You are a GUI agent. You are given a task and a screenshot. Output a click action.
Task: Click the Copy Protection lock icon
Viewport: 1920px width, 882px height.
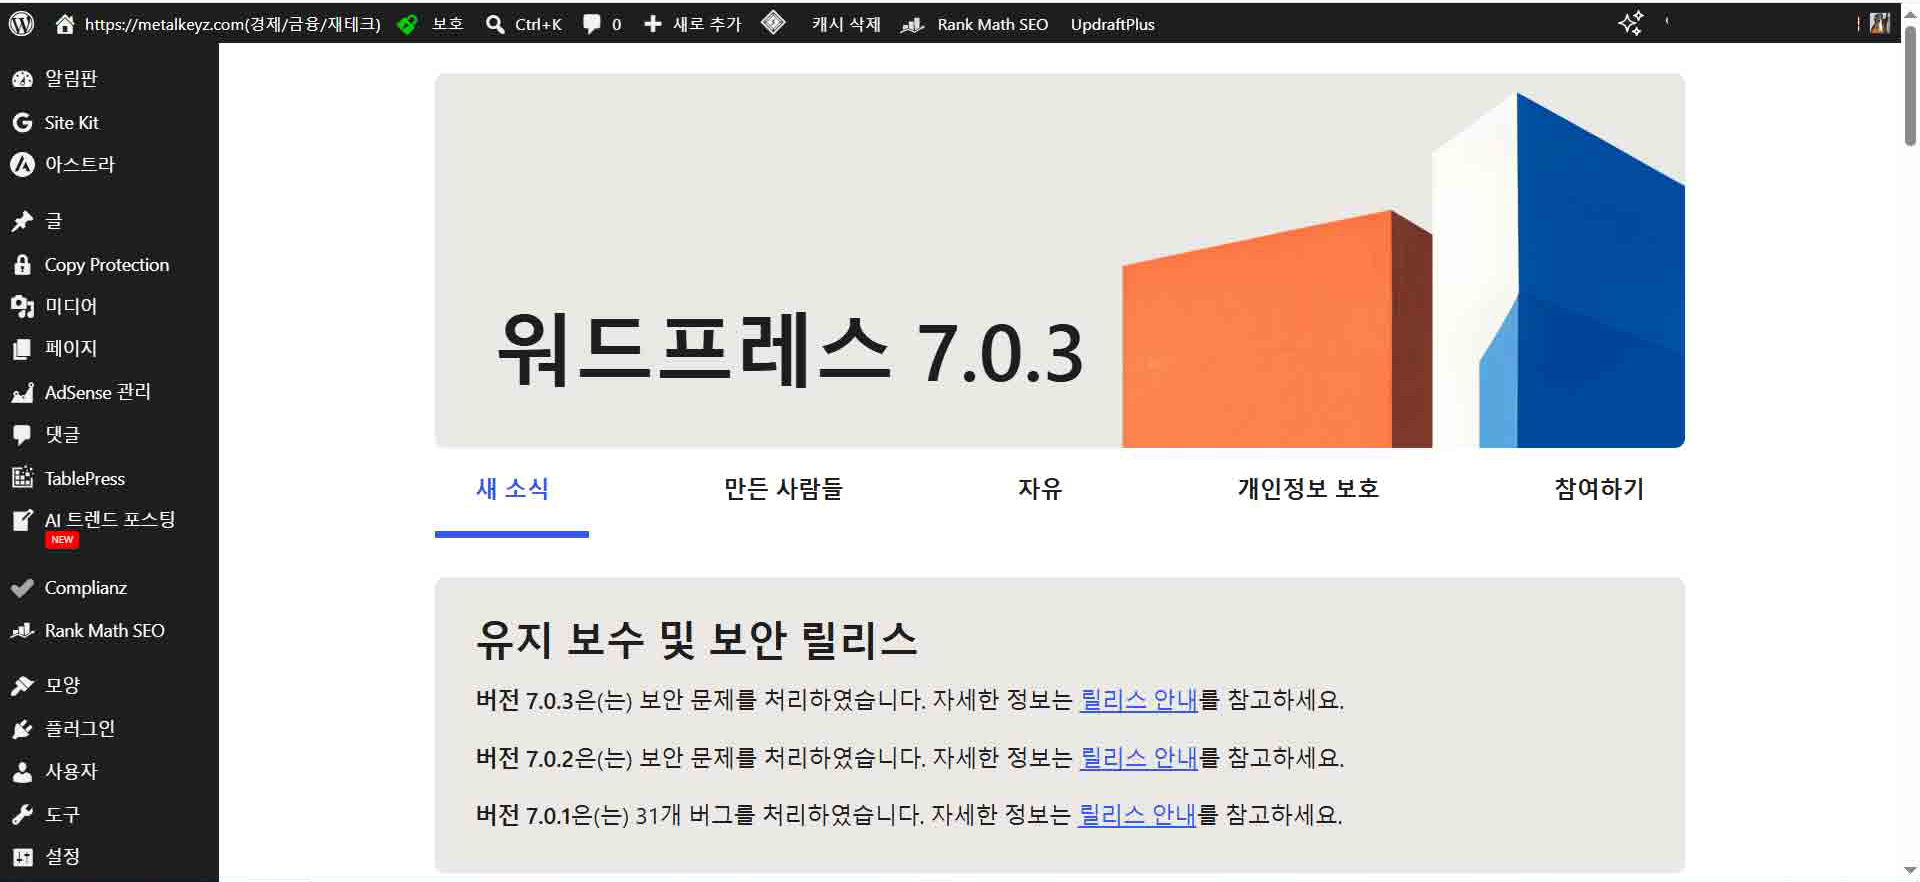[22, 265]
